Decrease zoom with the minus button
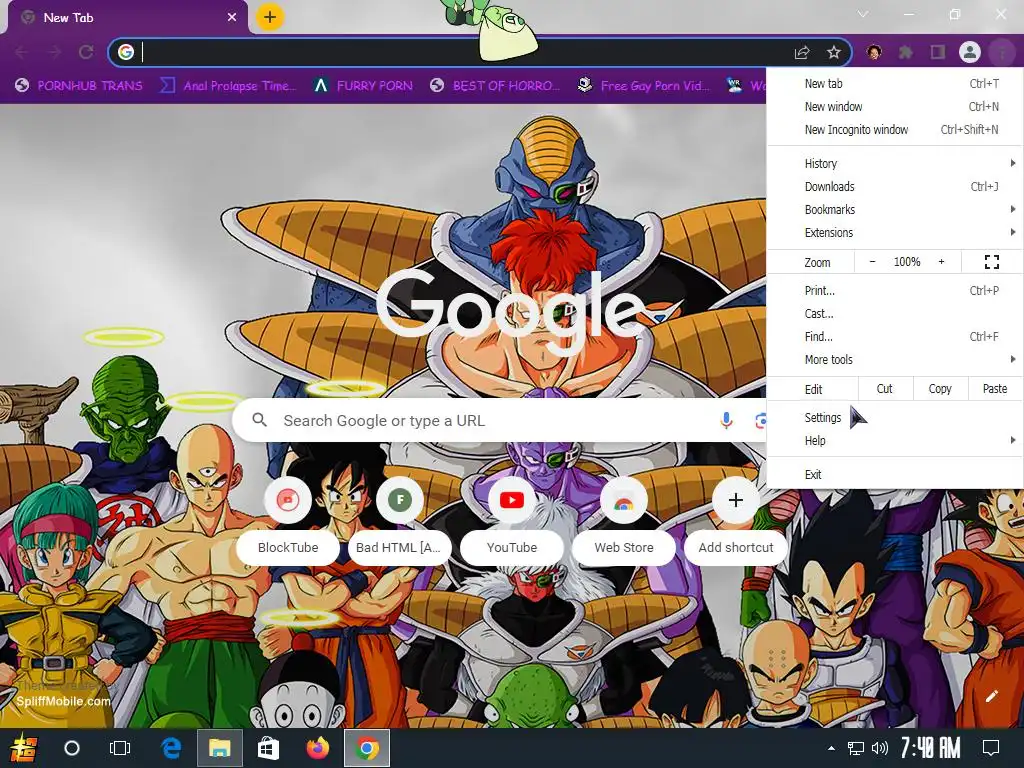 coord(872,262)
